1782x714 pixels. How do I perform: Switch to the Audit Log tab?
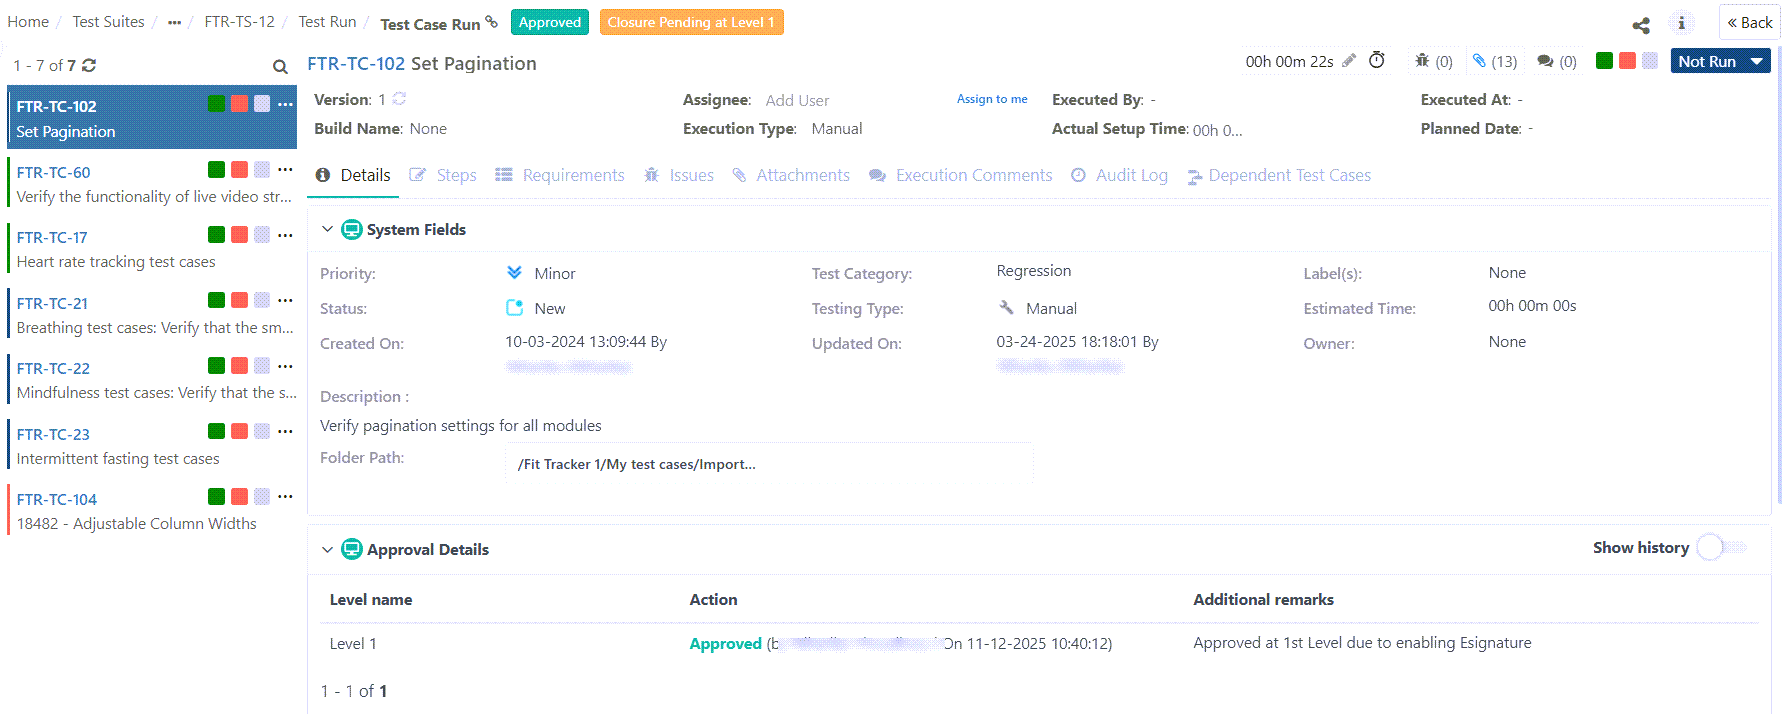[1119, 175]
